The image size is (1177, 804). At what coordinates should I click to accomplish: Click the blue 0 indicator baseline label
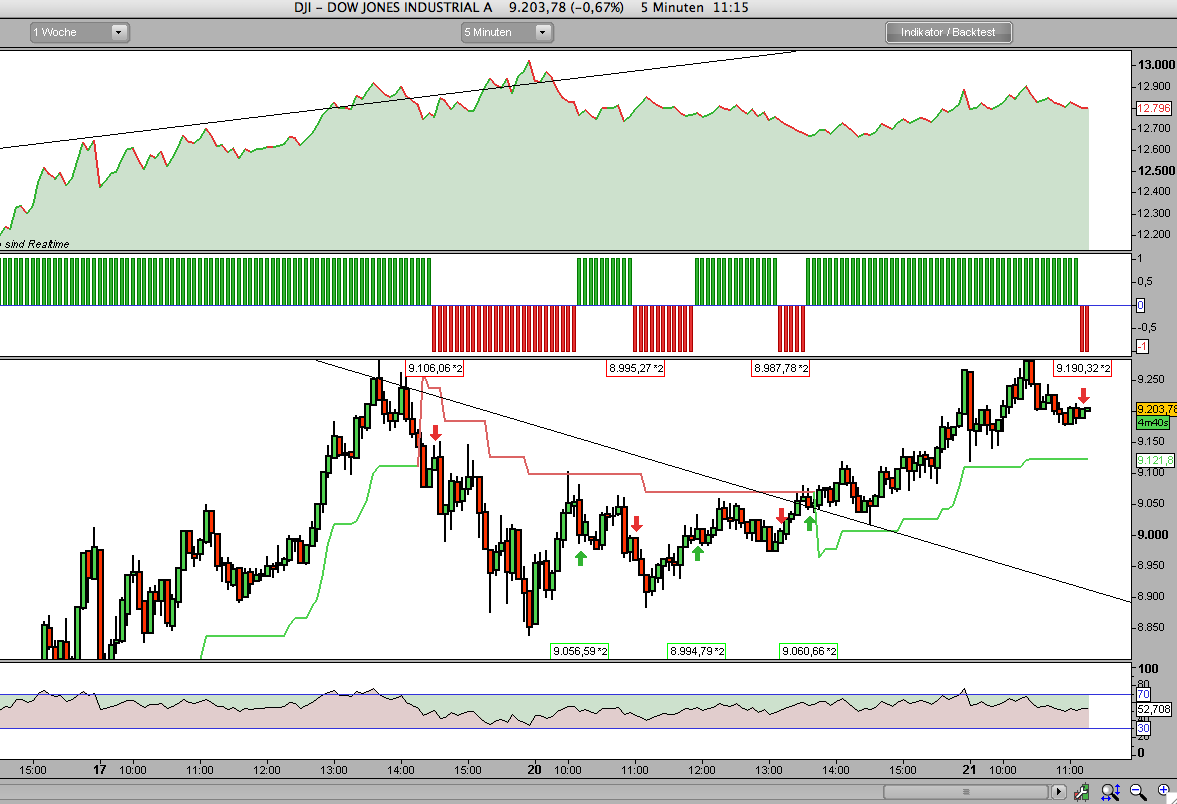pos(1140,306)
